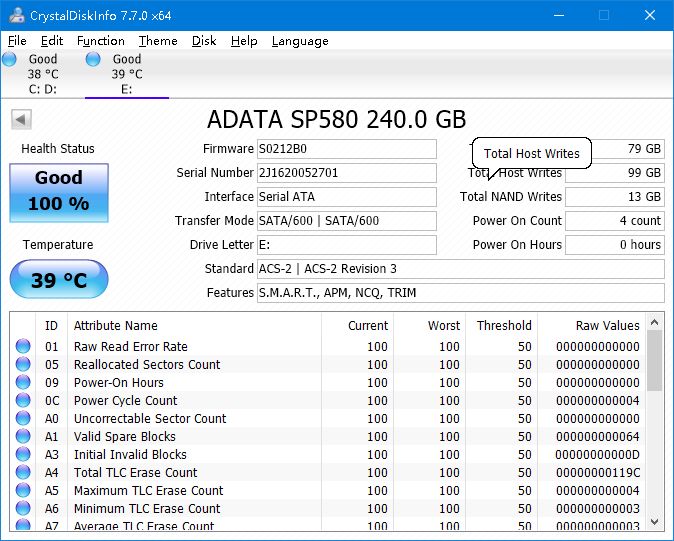Click the Power On Hours value 0 hours

[x=615, y=245]
